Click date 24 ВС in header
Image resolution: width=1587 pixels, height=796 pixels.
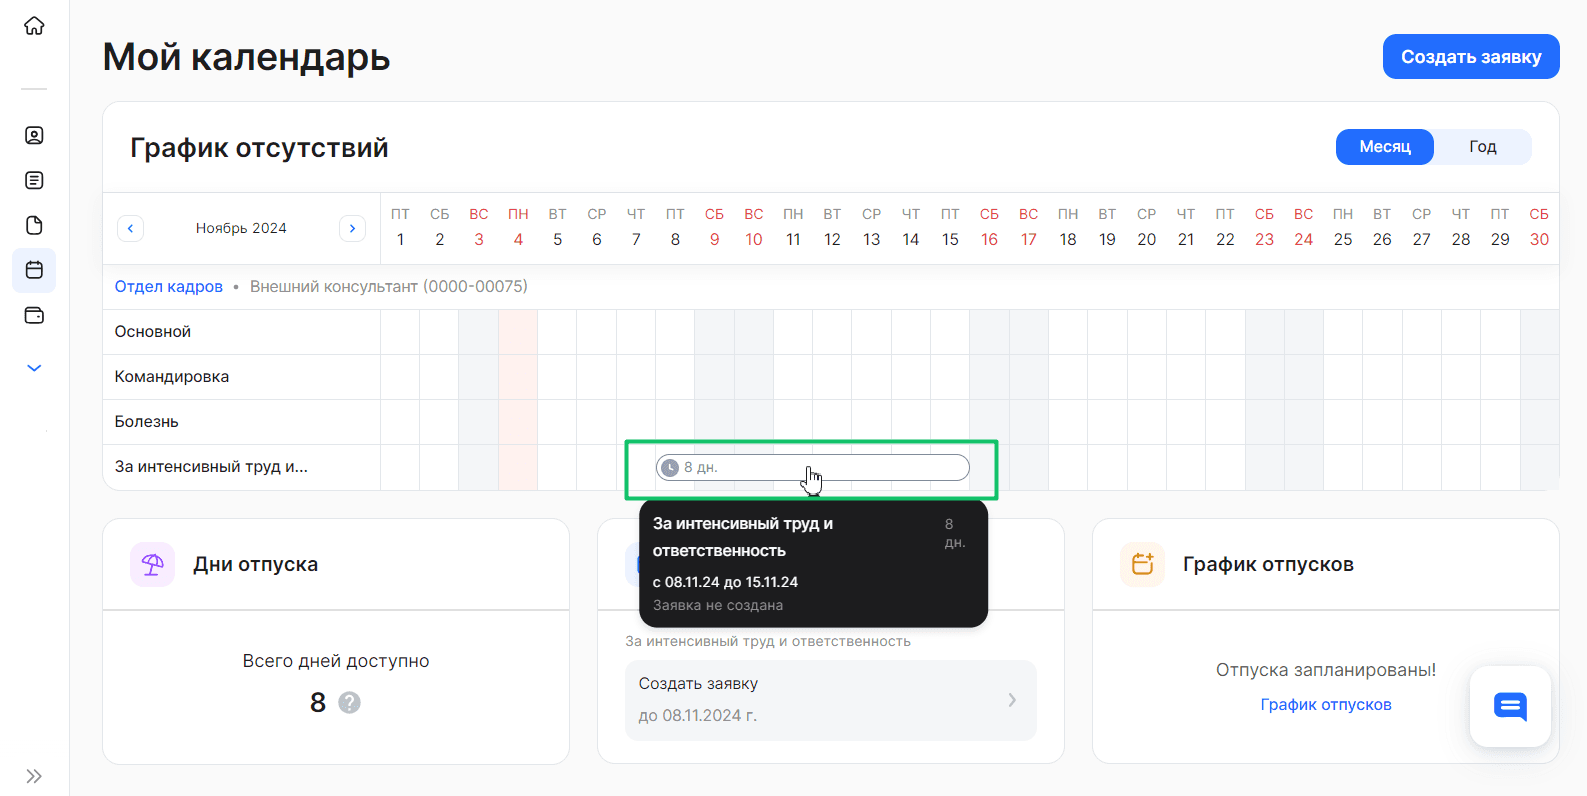pyautogui.click(x=1304, y=228)
